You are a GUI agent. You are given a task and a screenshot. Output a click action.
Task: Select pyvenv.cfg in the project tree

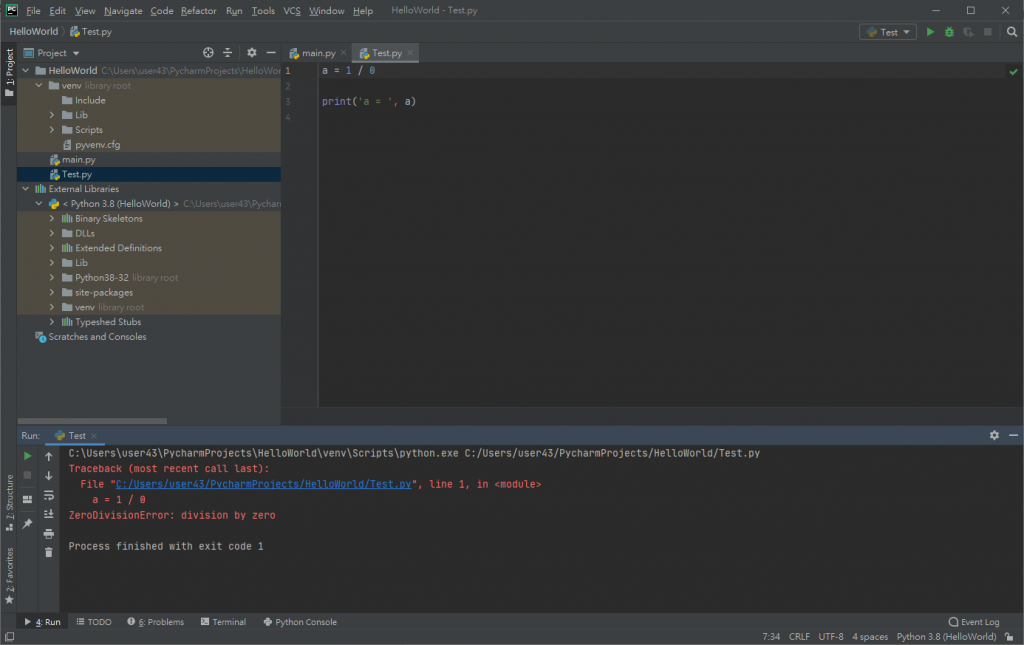[x=97, y=145]
